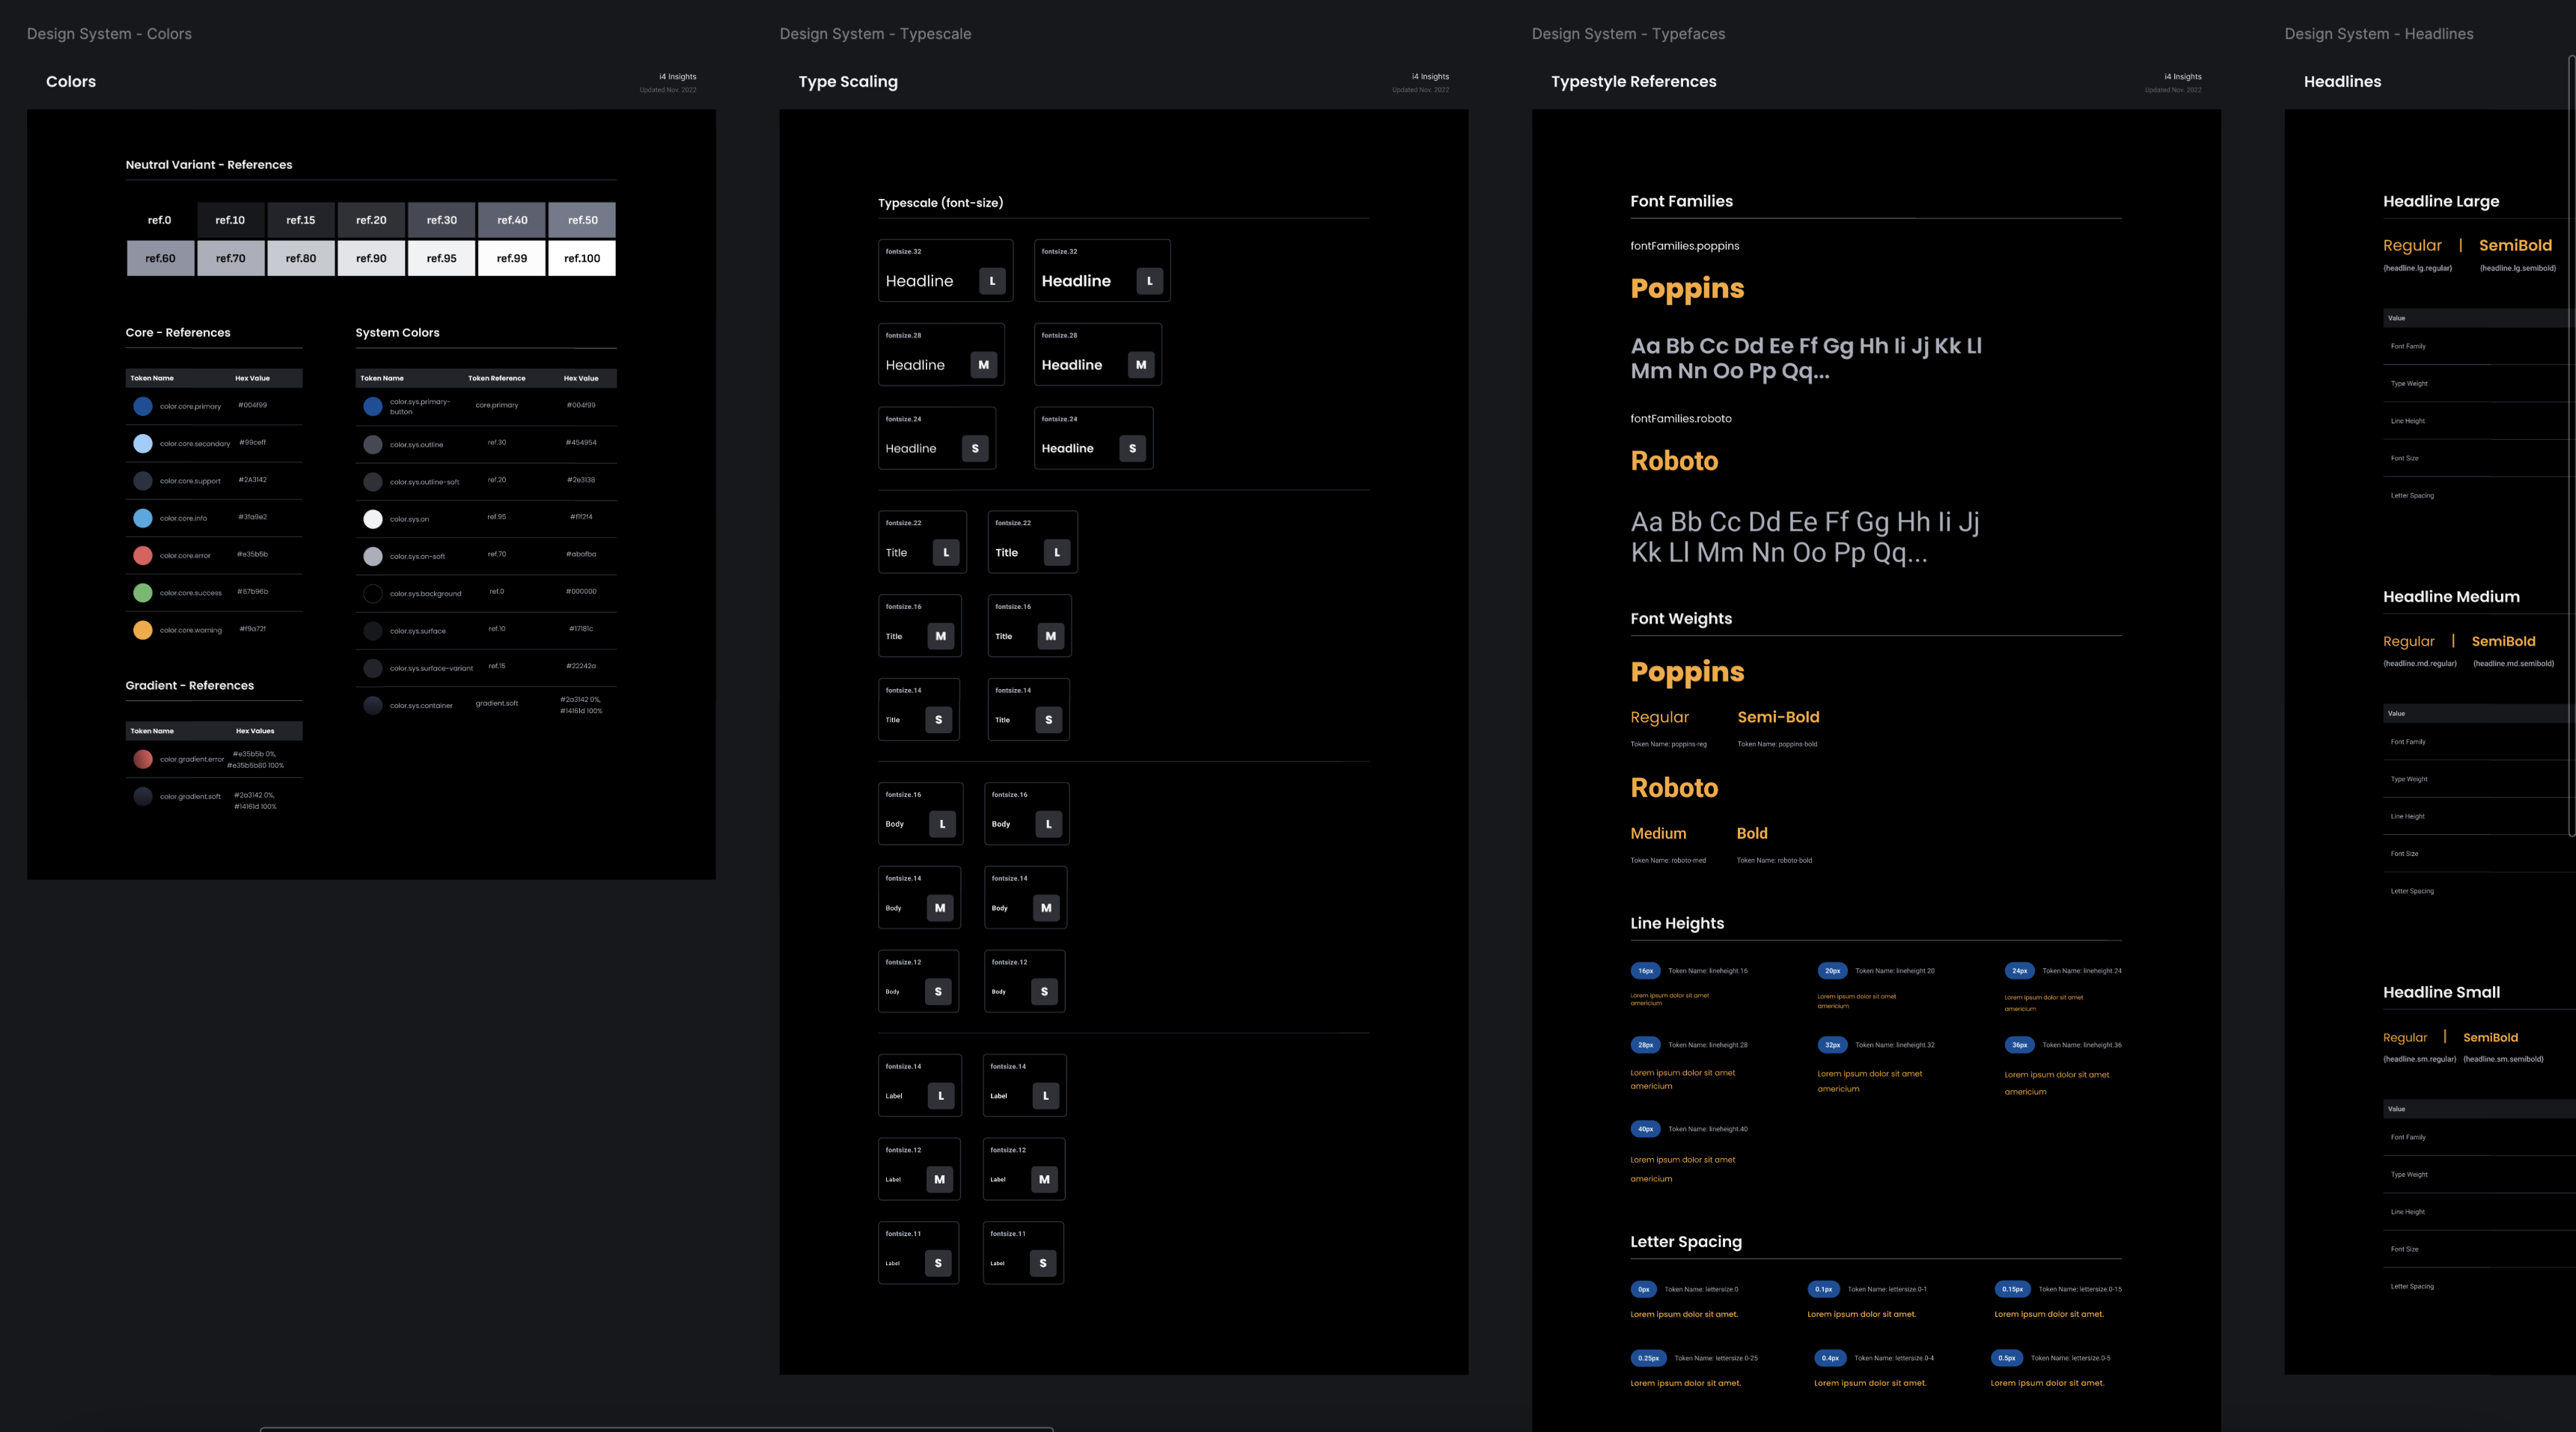
Task: Click the 'Headline Medium' section heading
Action: (2451, 597)
